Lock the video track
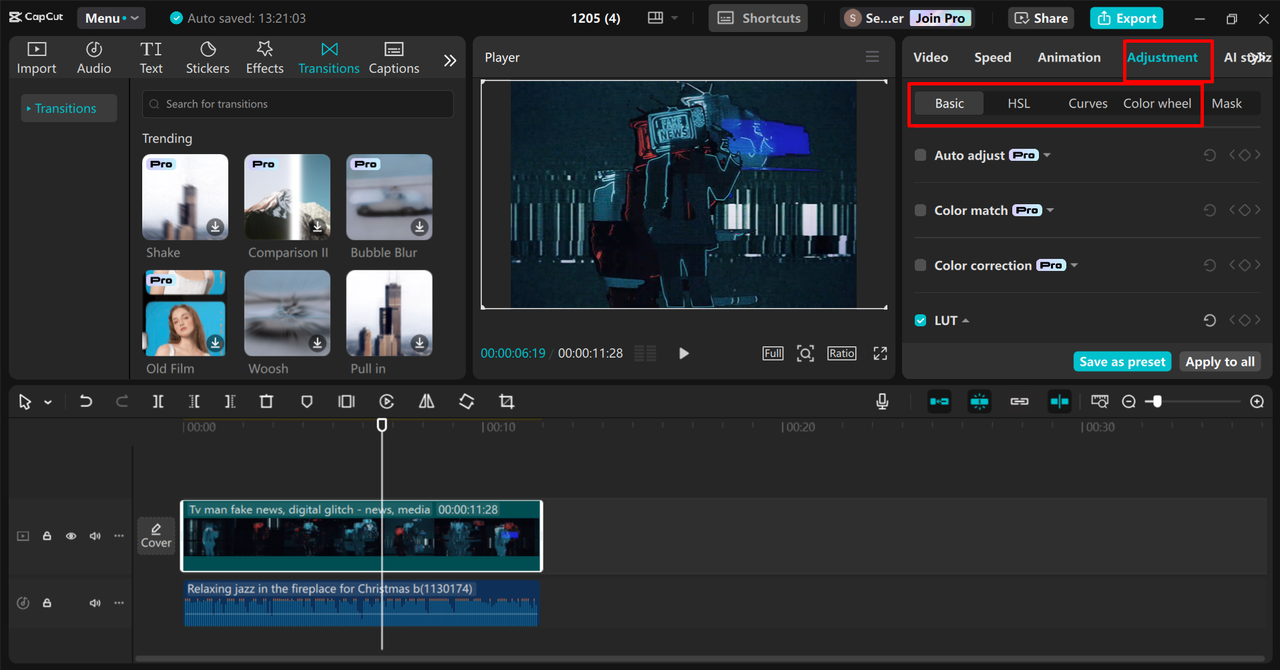Image resolution: width=1280 pixels, height=670 pixels. pyautogui.click(x=47, y=536)
